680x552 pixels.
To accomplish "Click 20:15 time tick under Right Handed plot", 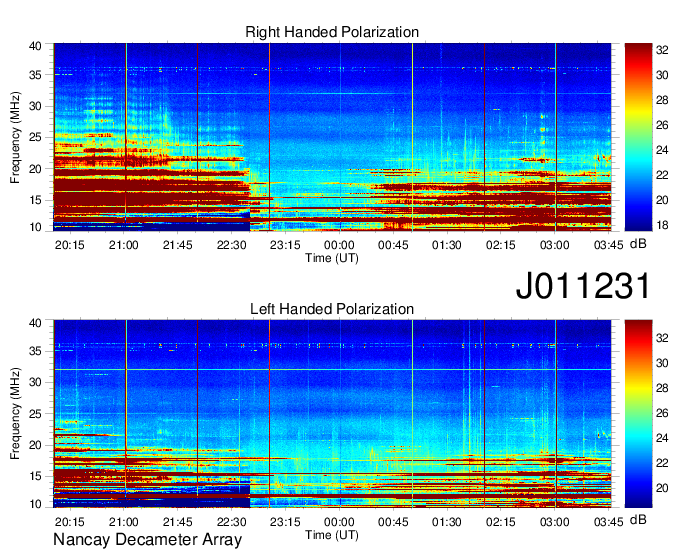I will tap(70, 245).
